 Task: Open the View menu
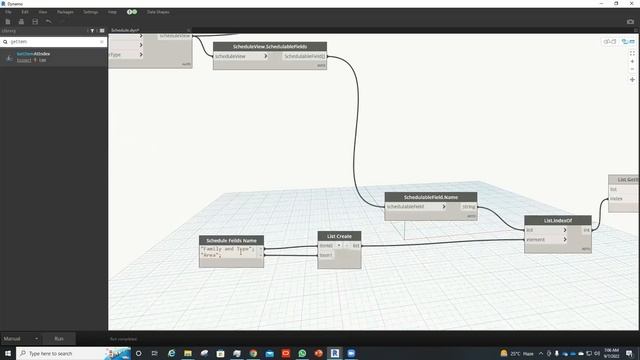point(43,12)
